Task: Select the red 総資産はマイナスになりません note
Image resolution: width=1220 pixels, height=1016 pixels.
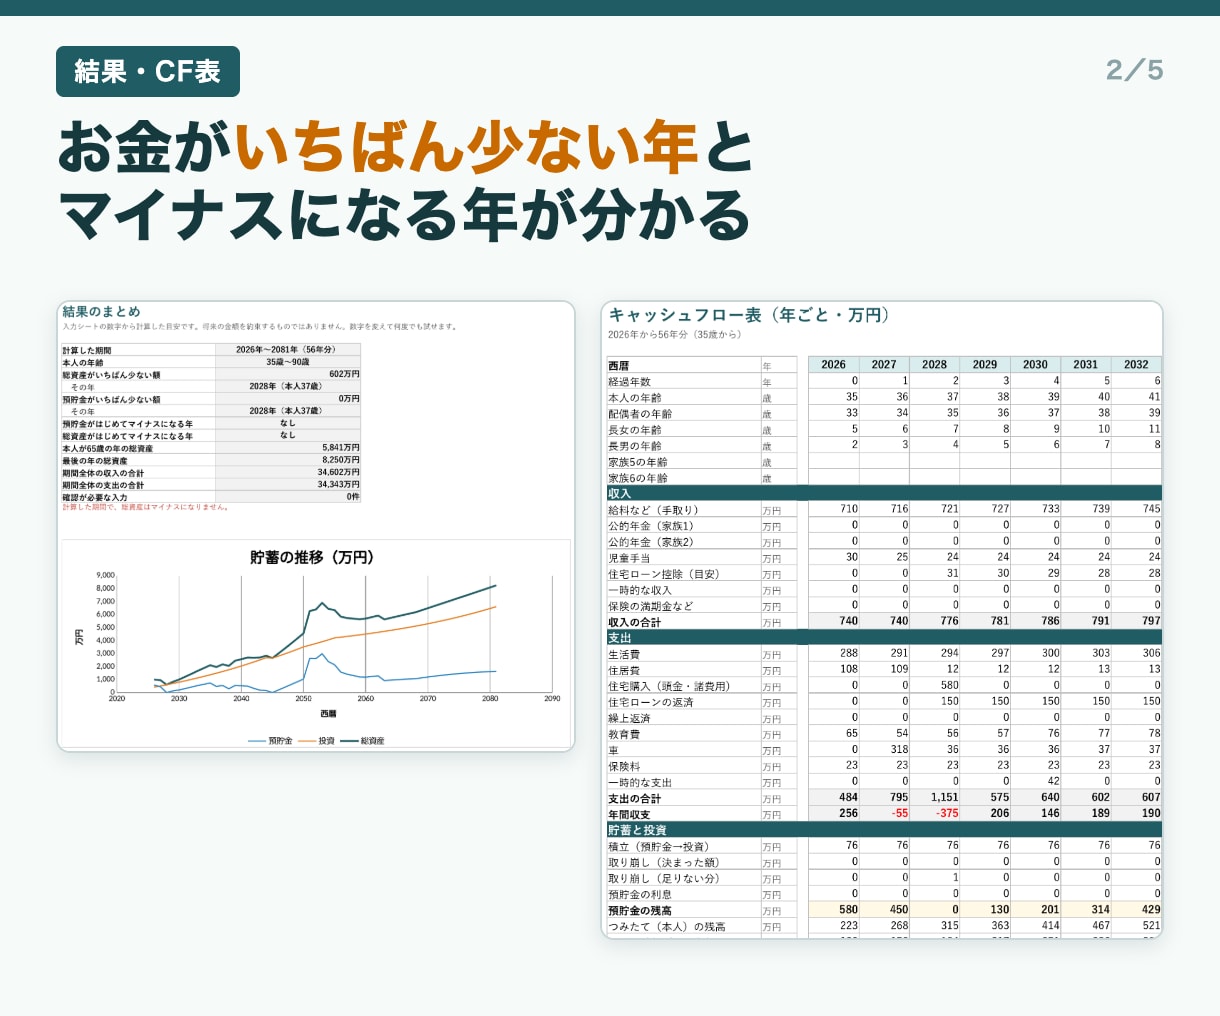Action: [x=146, y=507]
